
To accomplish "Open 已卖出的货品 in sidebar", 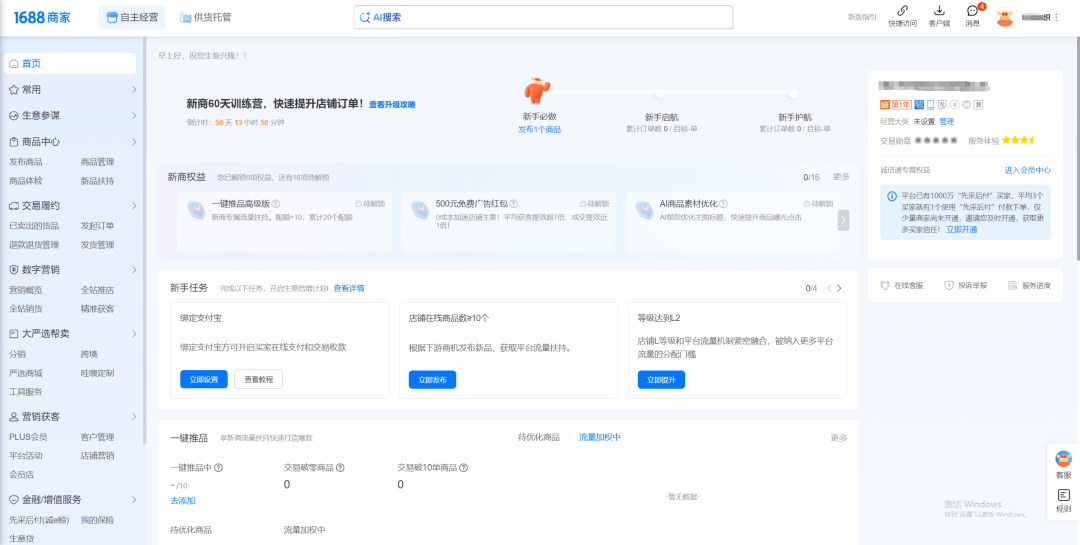I will [34, 225].
